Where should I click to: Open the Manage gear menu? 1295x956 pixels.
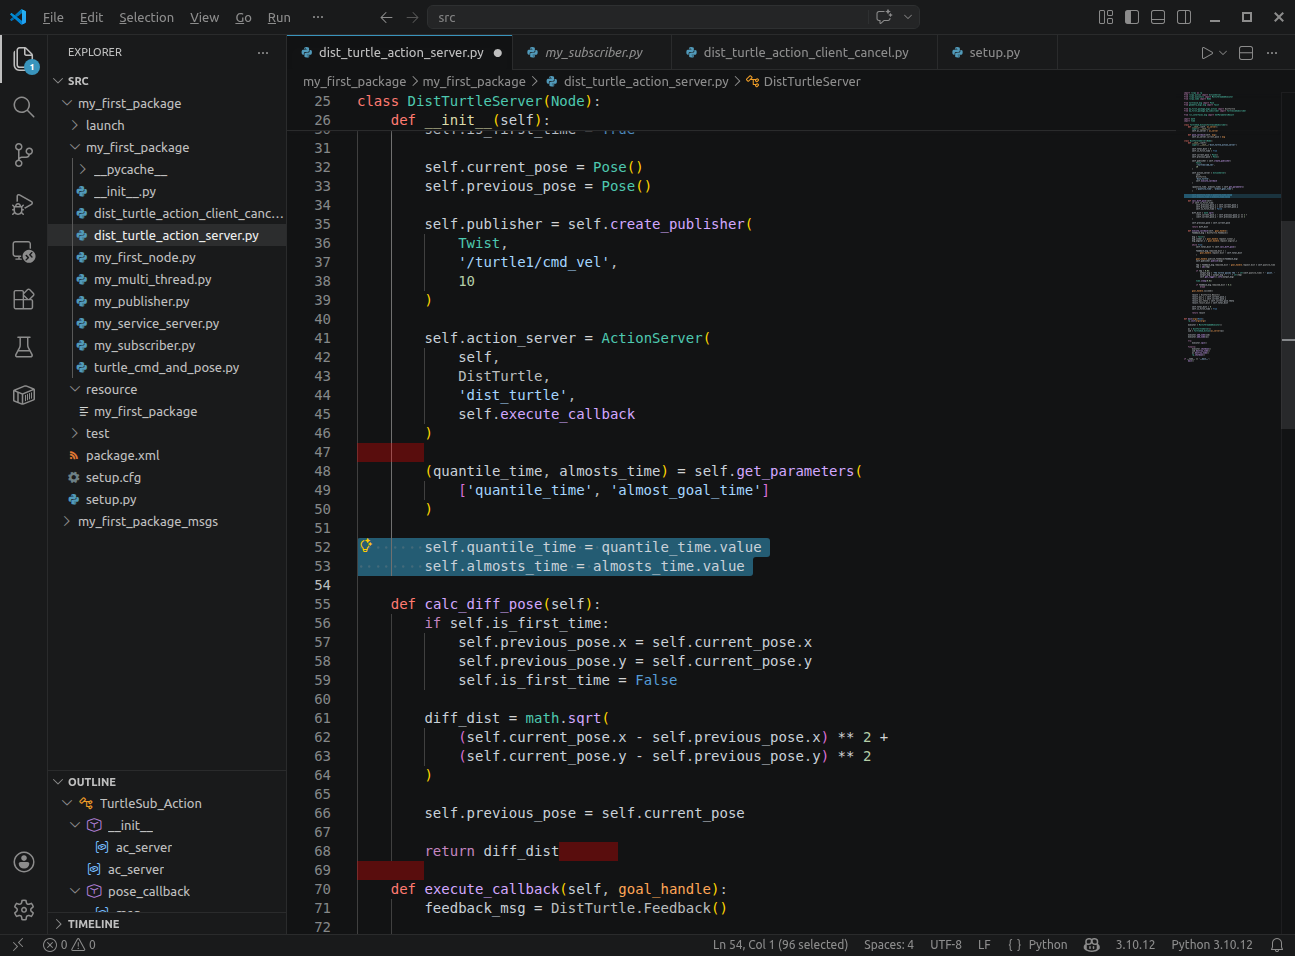(24, 910)
